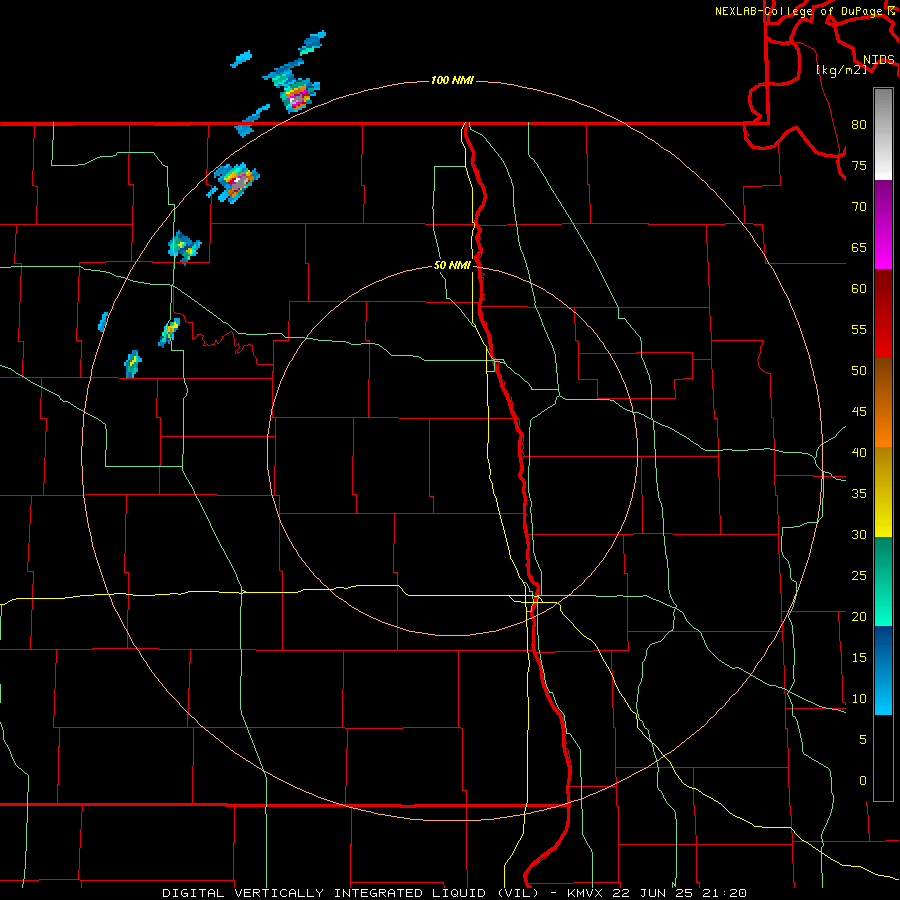Image resolution: width=900 pixels, height=900 pixels.
Task: Click the 75 value on the color scale
Action: [859, 165]
